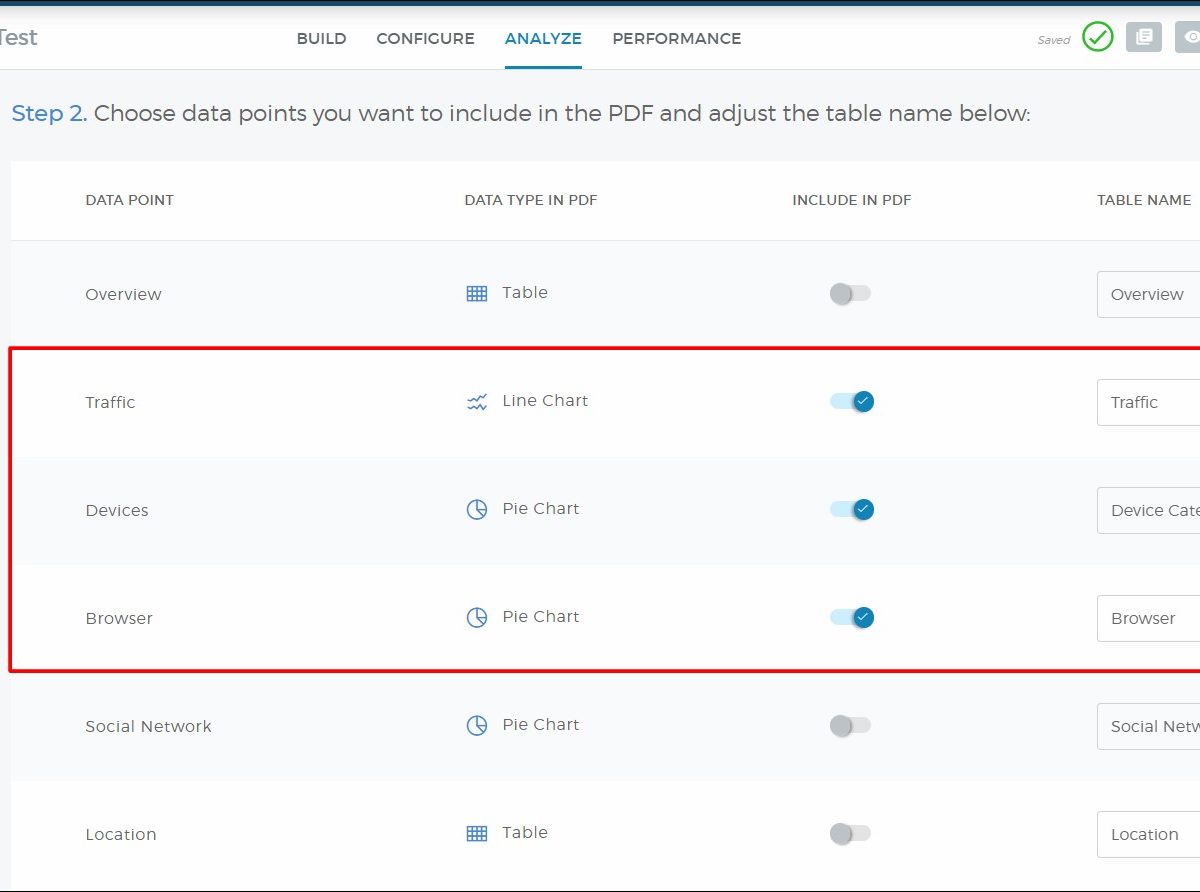The image size is (1200, 892).
Task: Turn off Devices include in PDF toggle
Action: [x=851, y=510]
